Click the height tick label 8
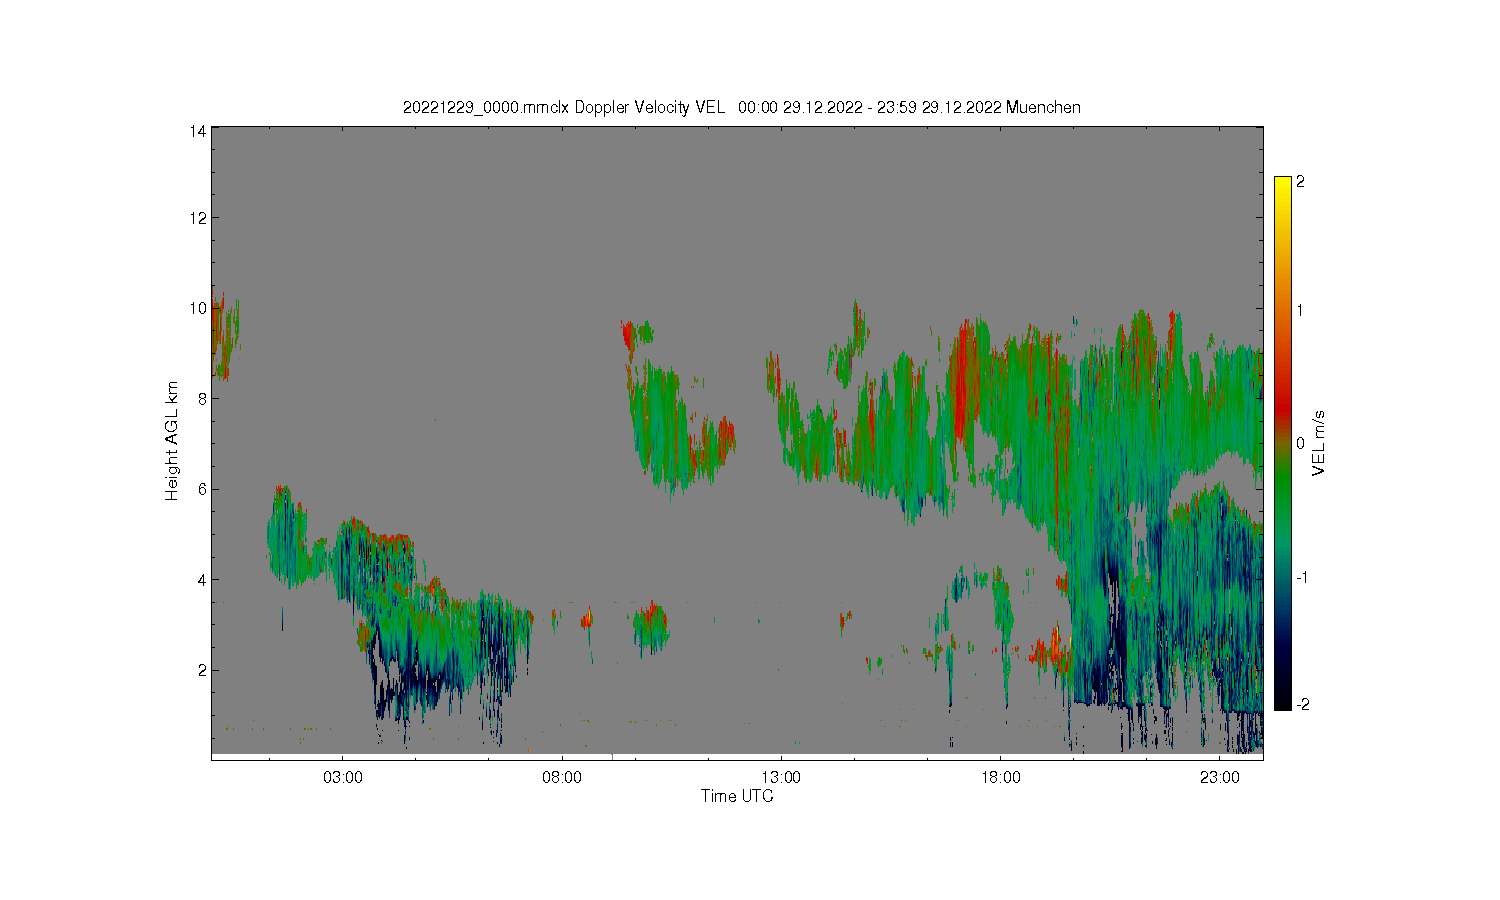Viewport: 1500px width, 900px height. pyautogui.click(x=202, y=398)
